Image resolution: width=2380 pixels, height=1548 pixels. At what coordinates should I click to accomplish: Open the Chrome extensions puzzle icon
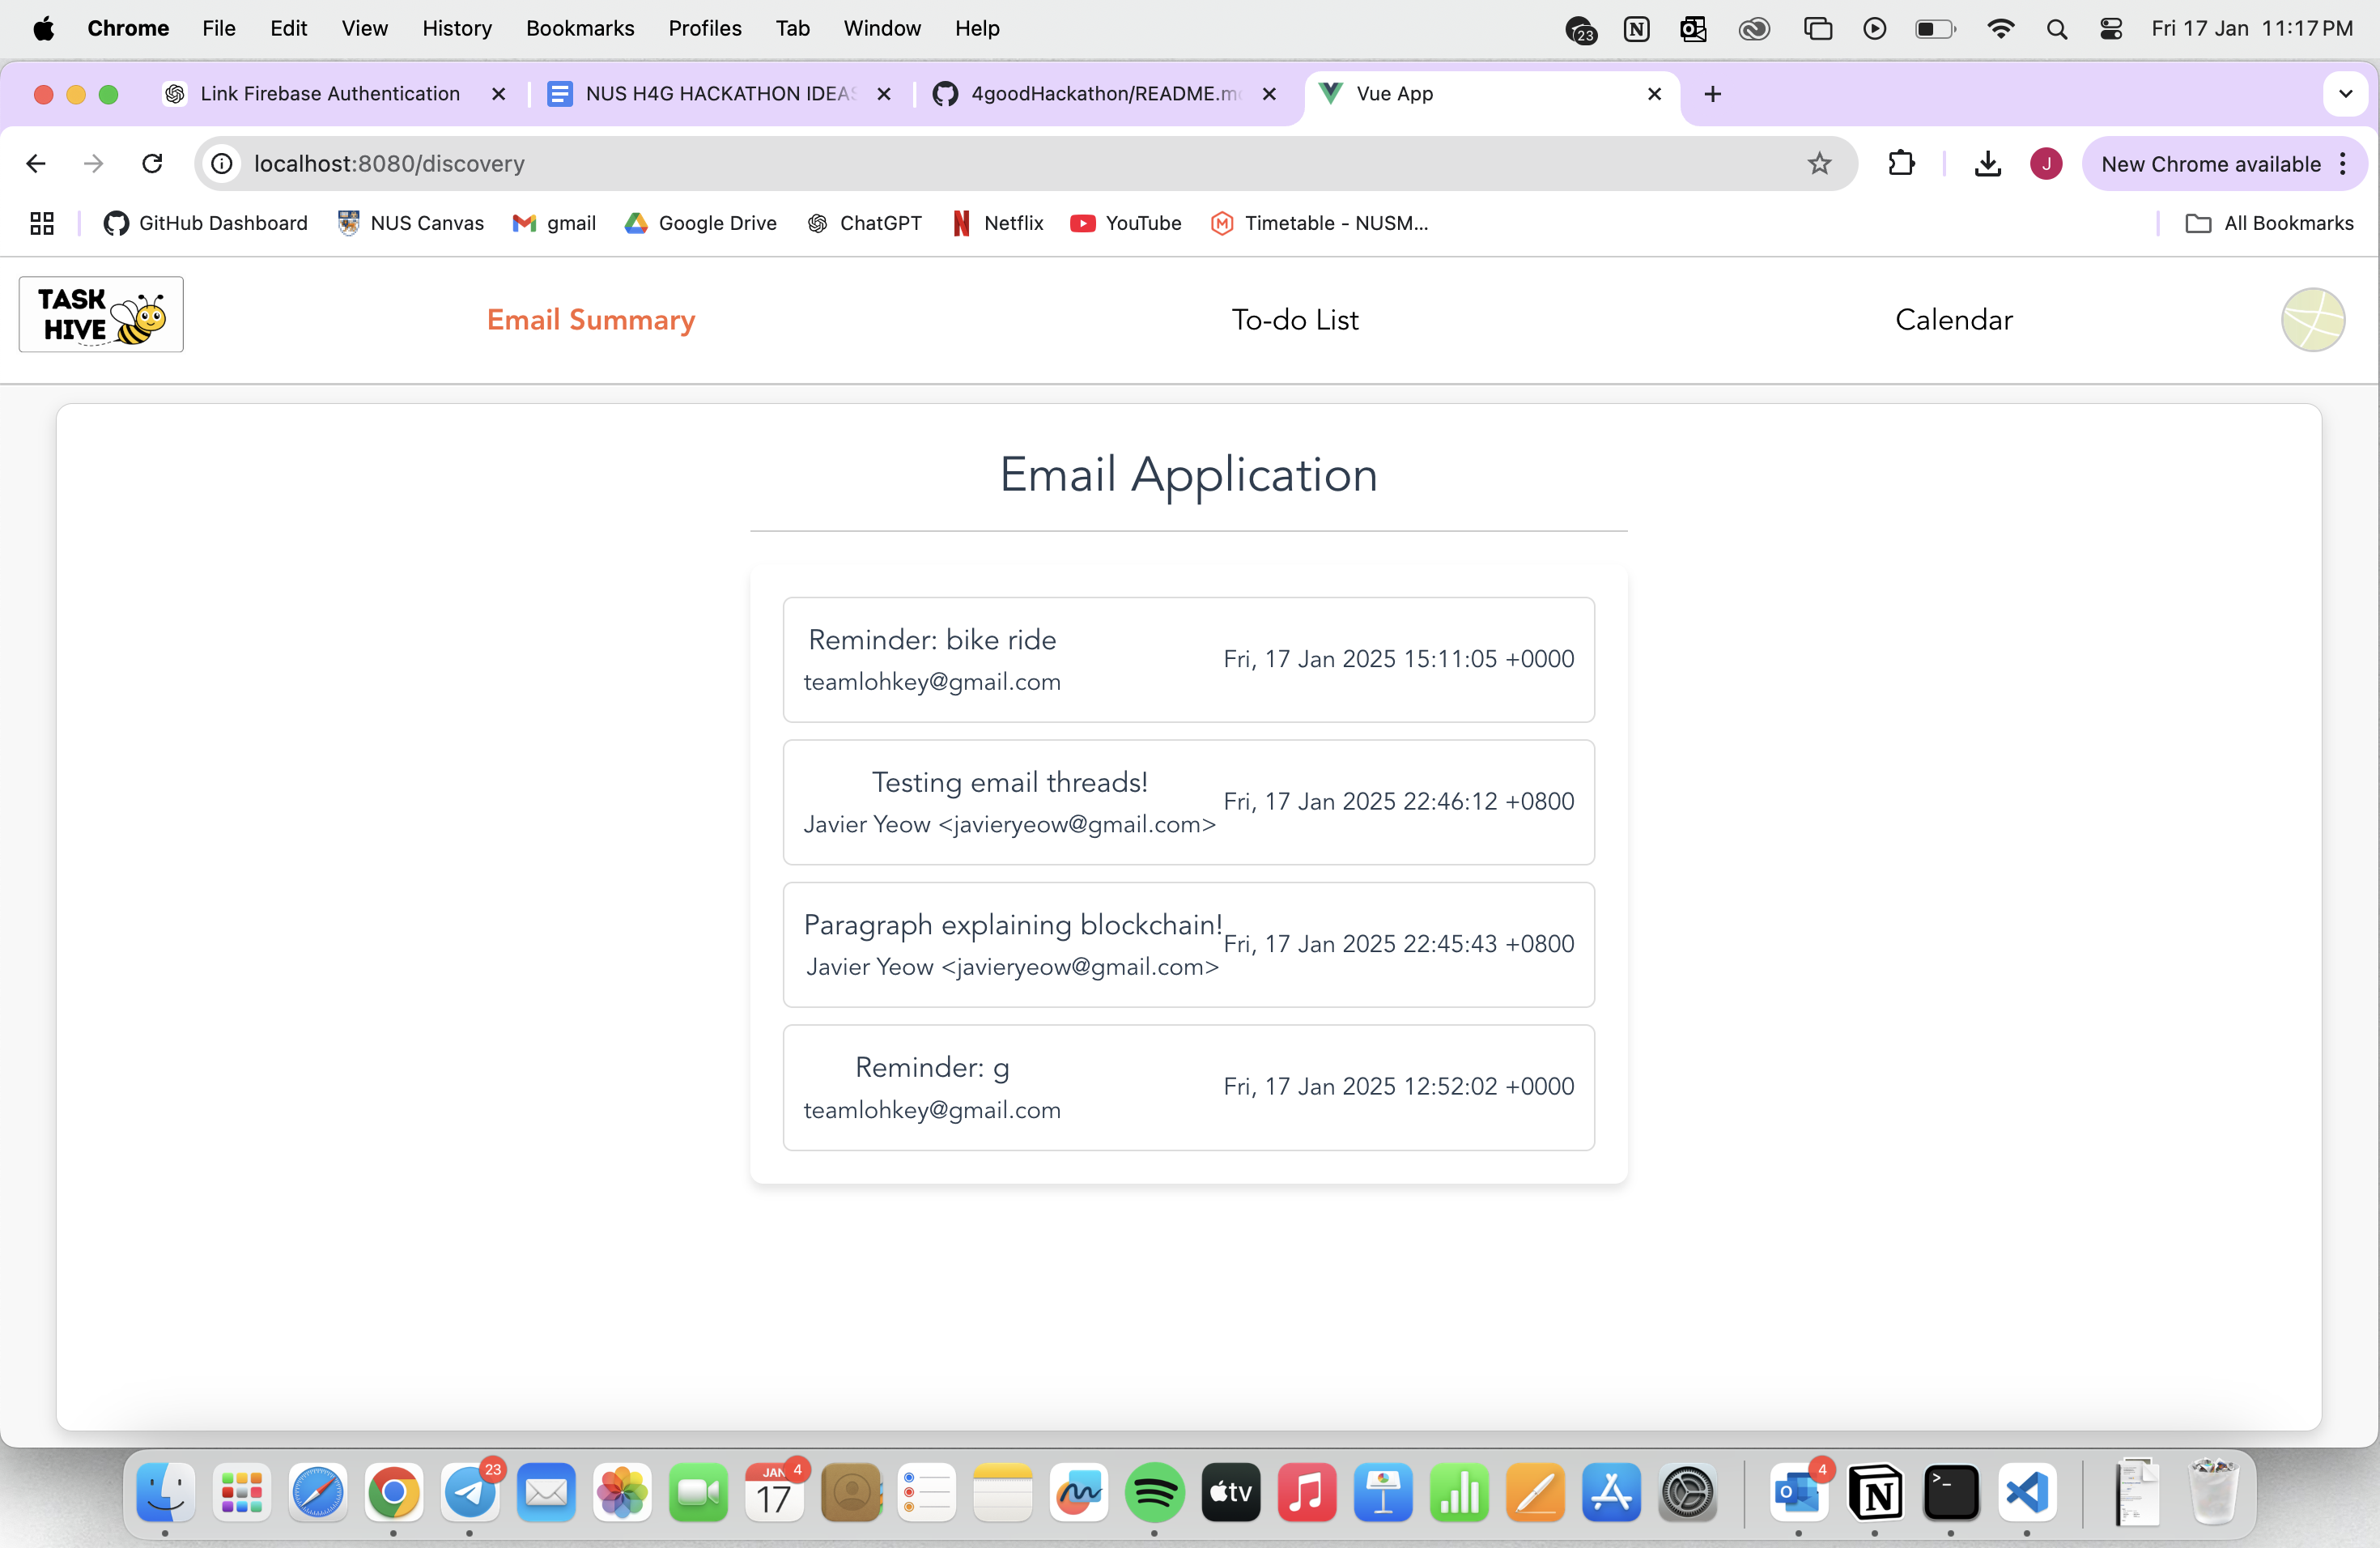click(1901, 163)
